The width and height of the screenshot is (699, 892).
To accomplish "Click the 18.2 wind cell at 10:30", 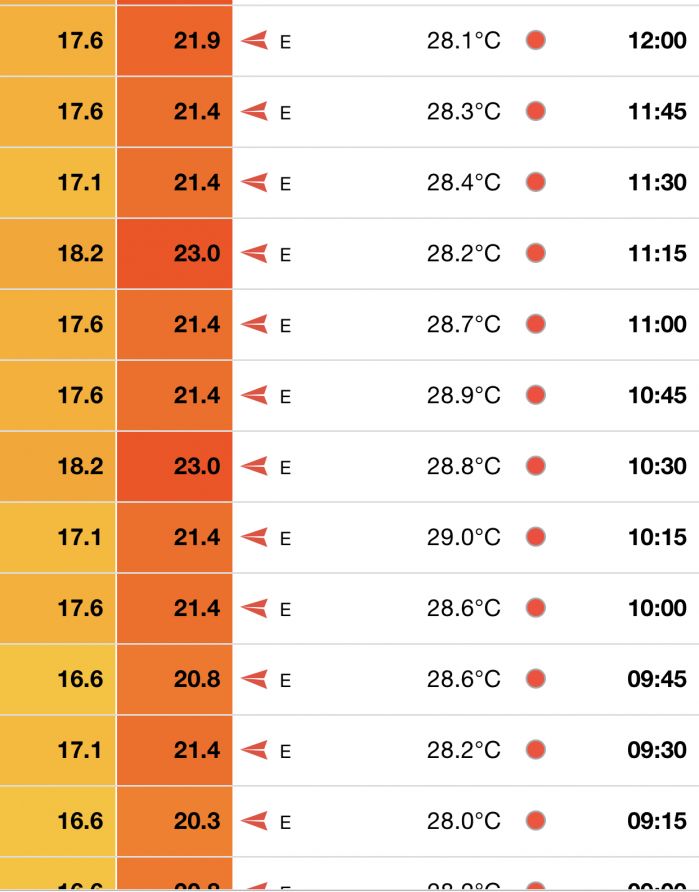I will [57, 466].
